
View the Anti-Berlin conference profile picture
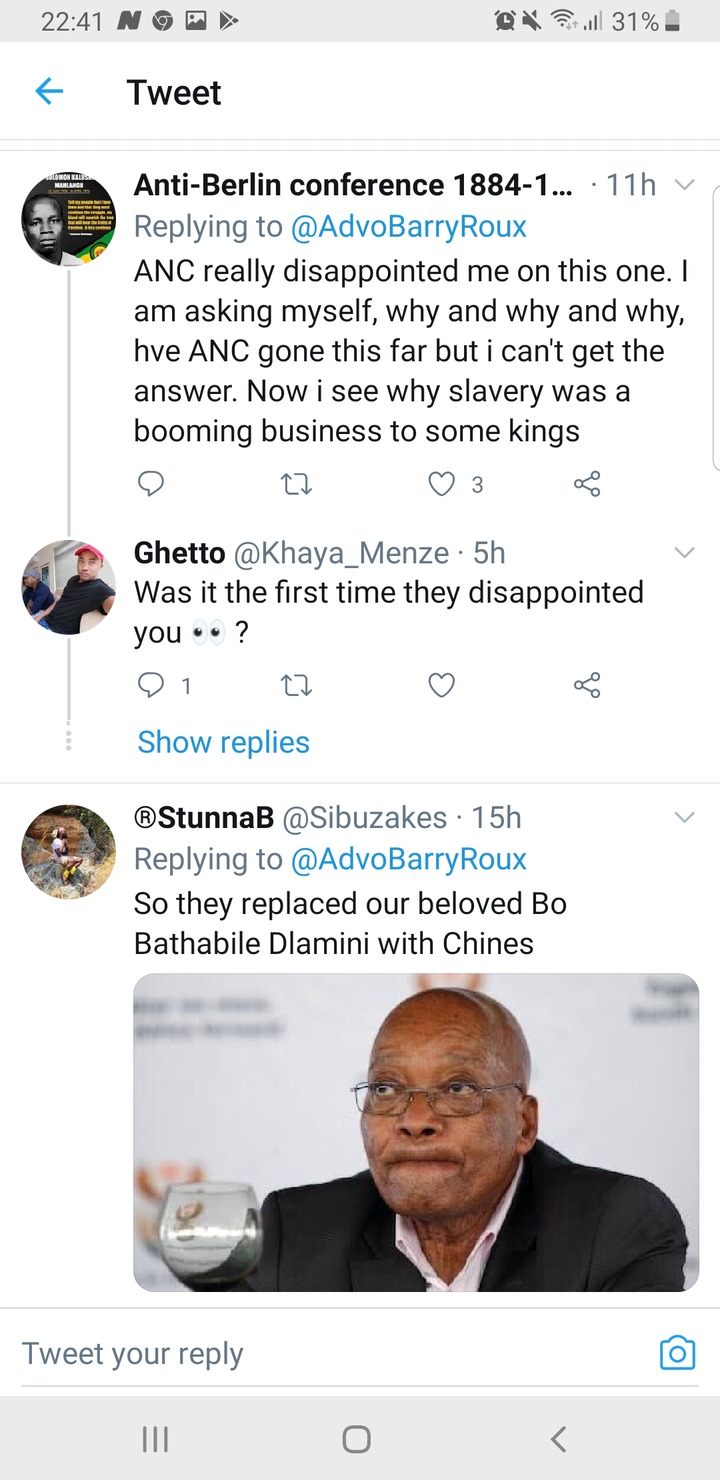click(x=68, y=219)
